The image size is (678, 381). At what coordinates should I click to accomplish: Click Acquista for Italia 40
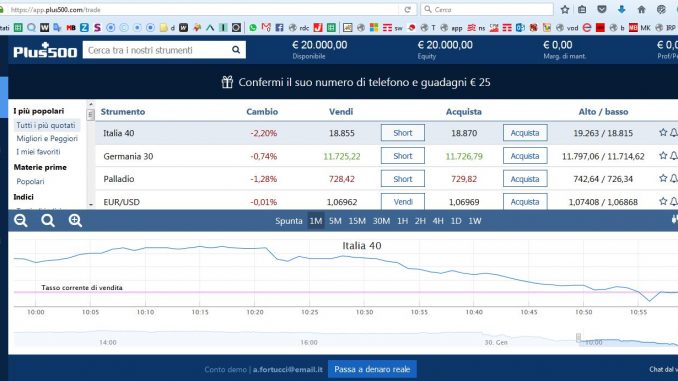pyautogui.click(x=525, y=133)
